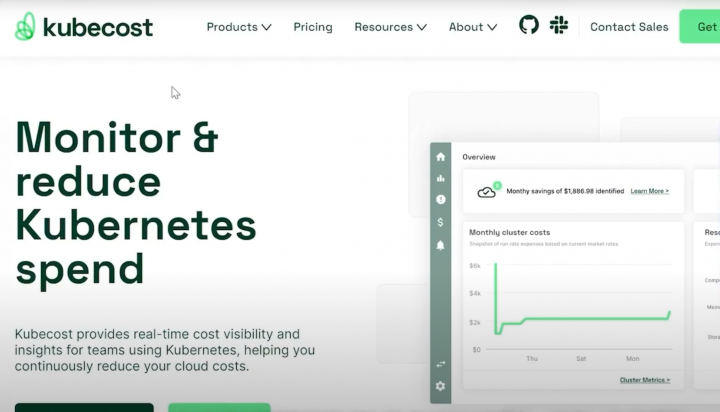720x412 pixels.
Task: Click the bell notifications icon in sidebar
Action: [440, 245]
